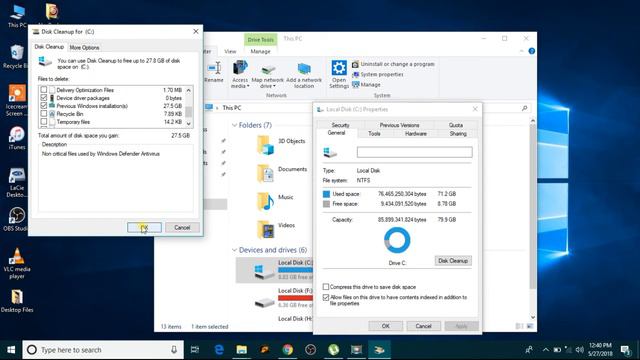Collapse the Folders (7) section

(235, 125)
